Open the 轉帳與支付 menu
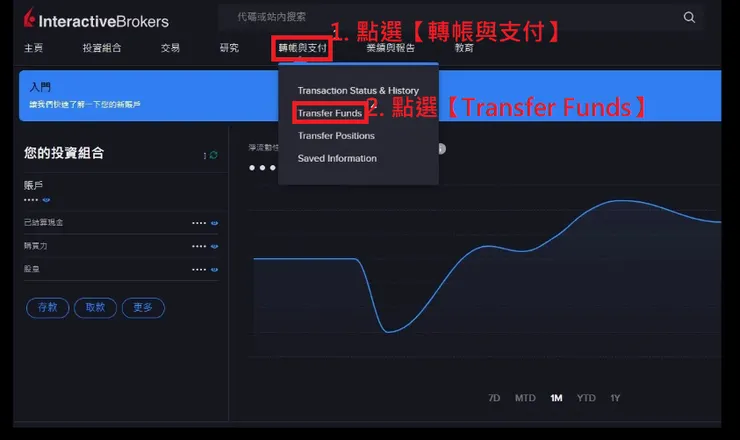Viewport: 740px width, 440px height. (x=302, y=48)
